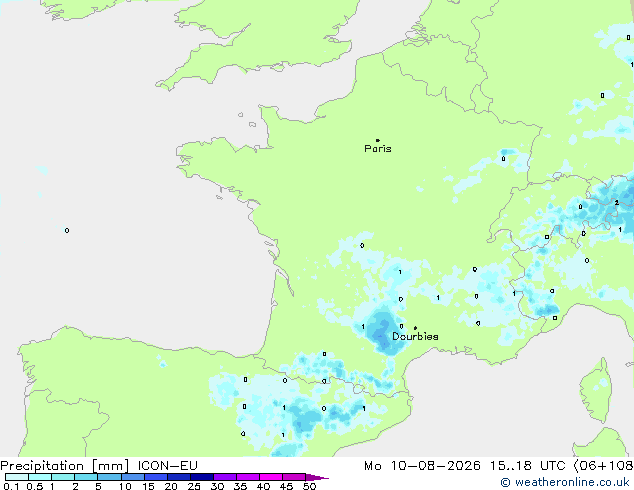
Task: Select the 2–5 mm legend swatch
Action: [x=86, y=477]
